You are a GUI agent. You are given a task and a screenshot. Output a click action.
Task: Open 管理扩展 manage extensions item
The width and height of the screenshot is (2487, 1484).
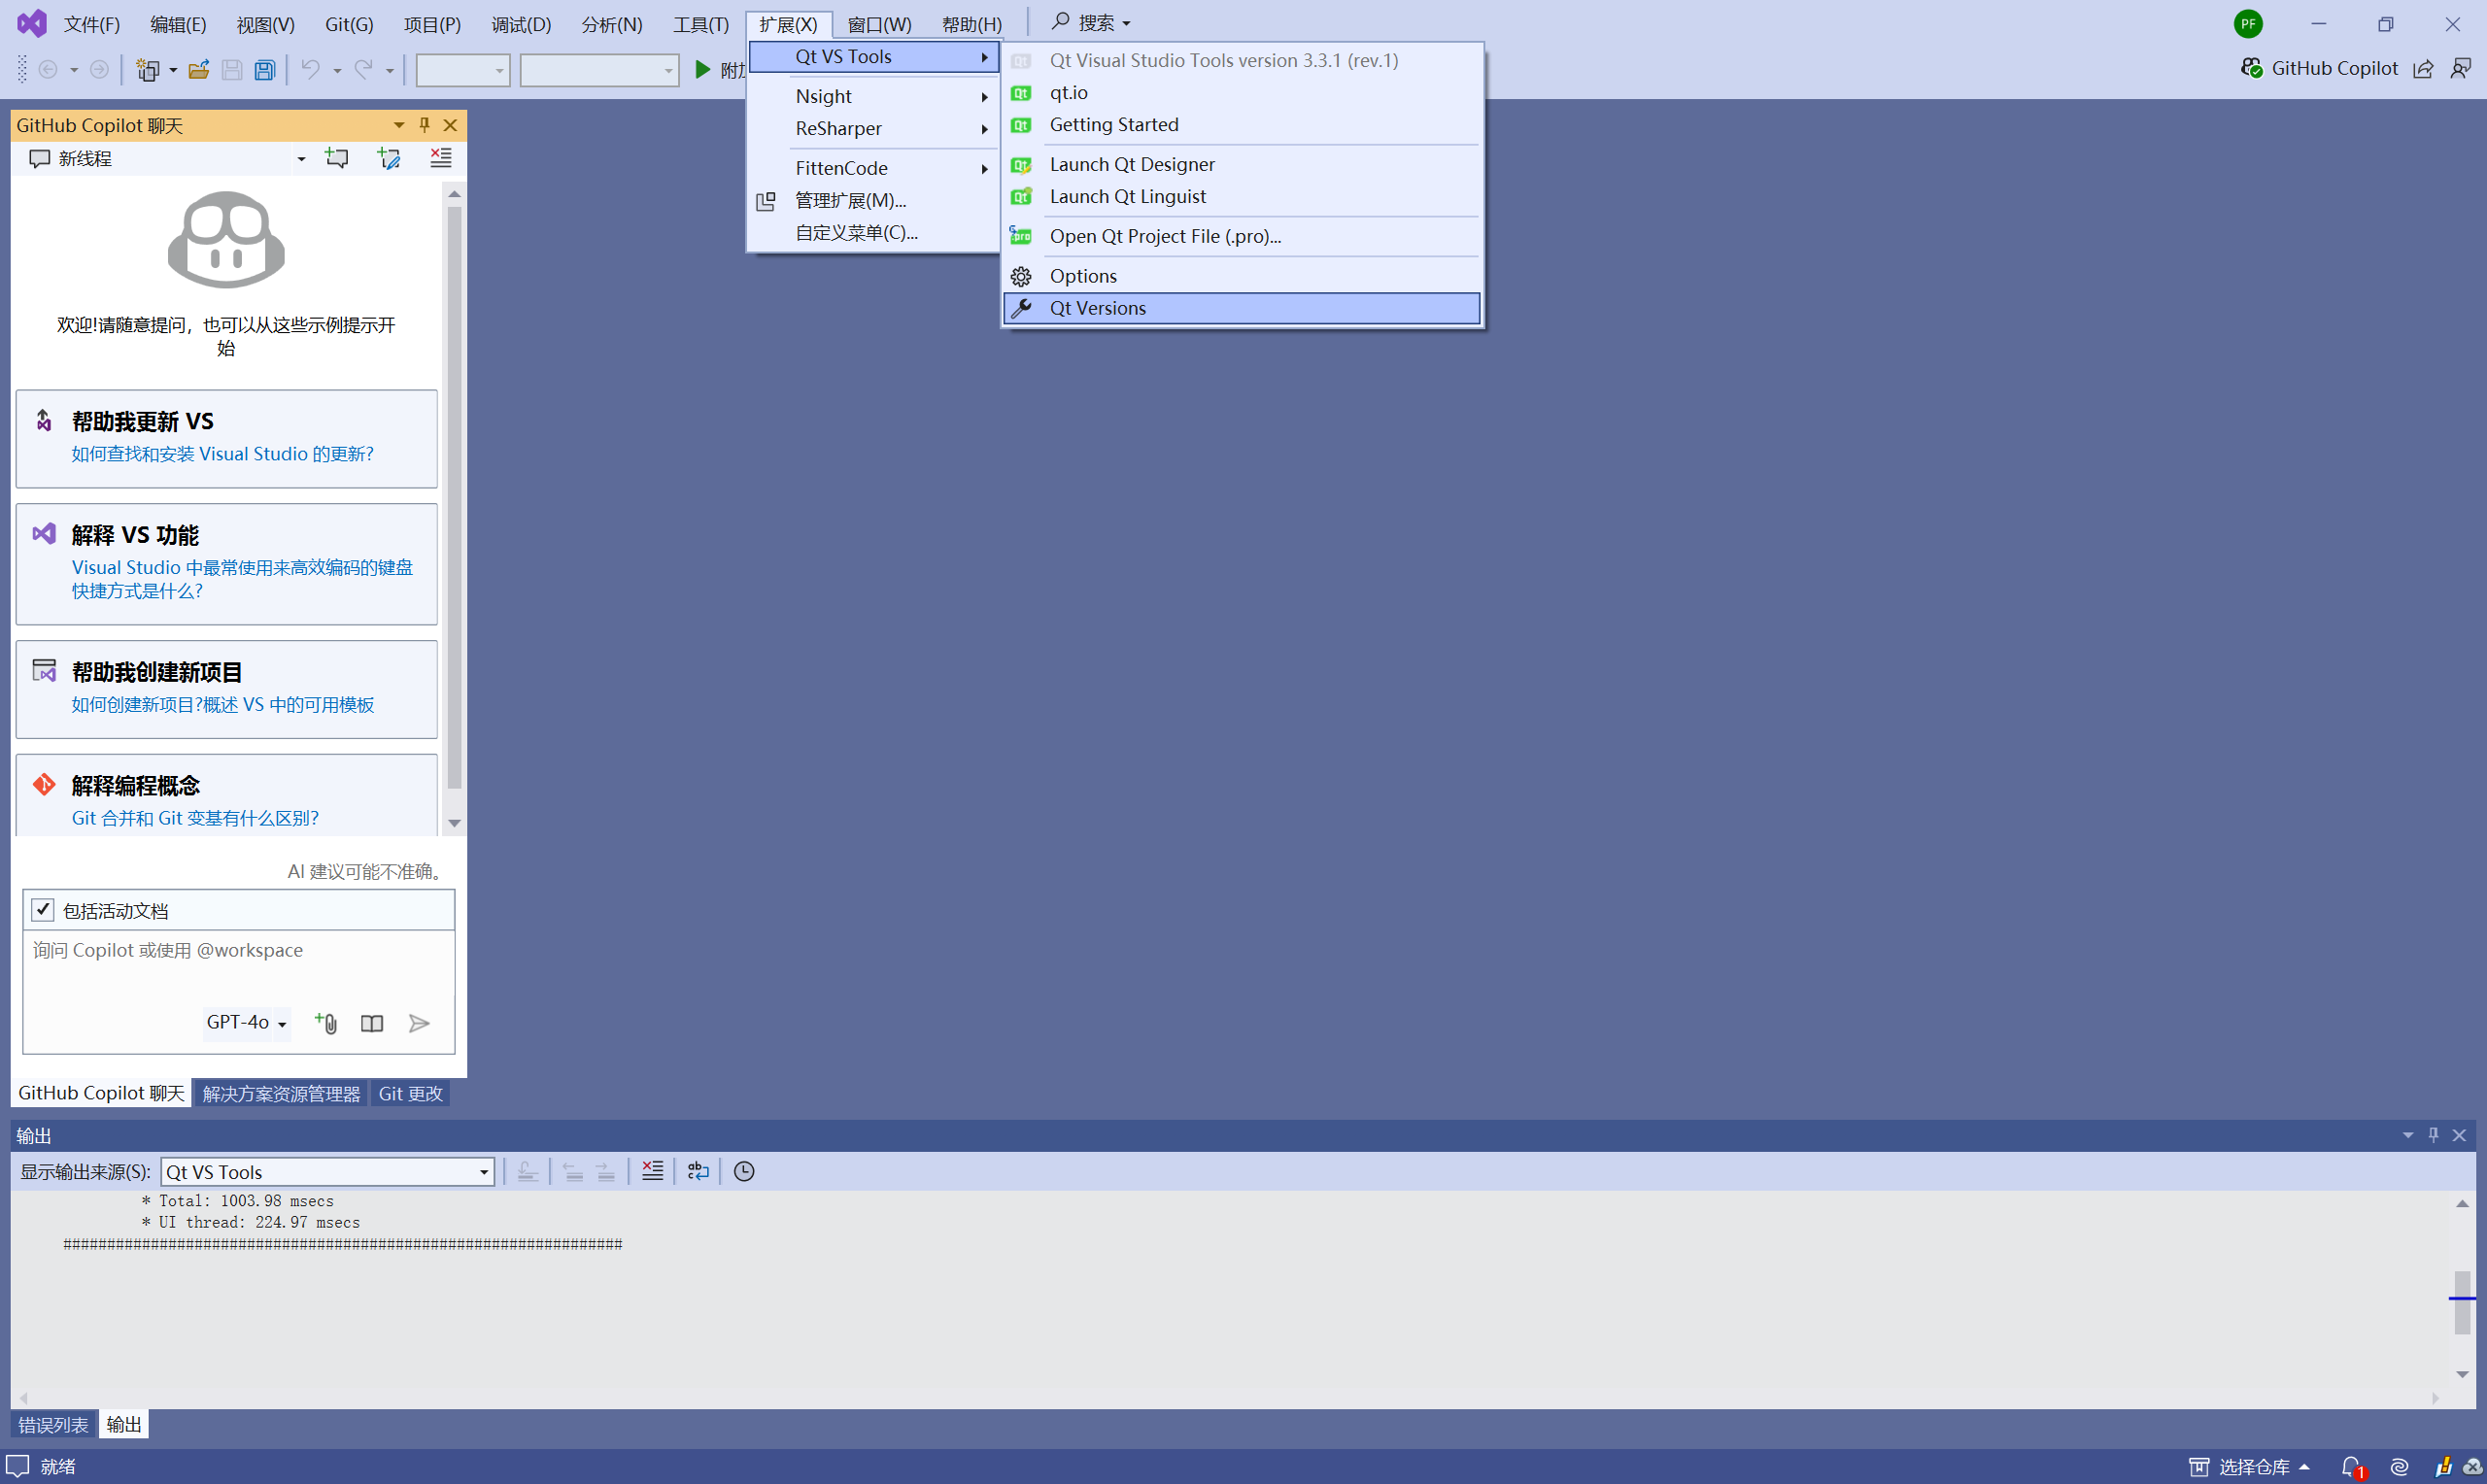point(874,200)
